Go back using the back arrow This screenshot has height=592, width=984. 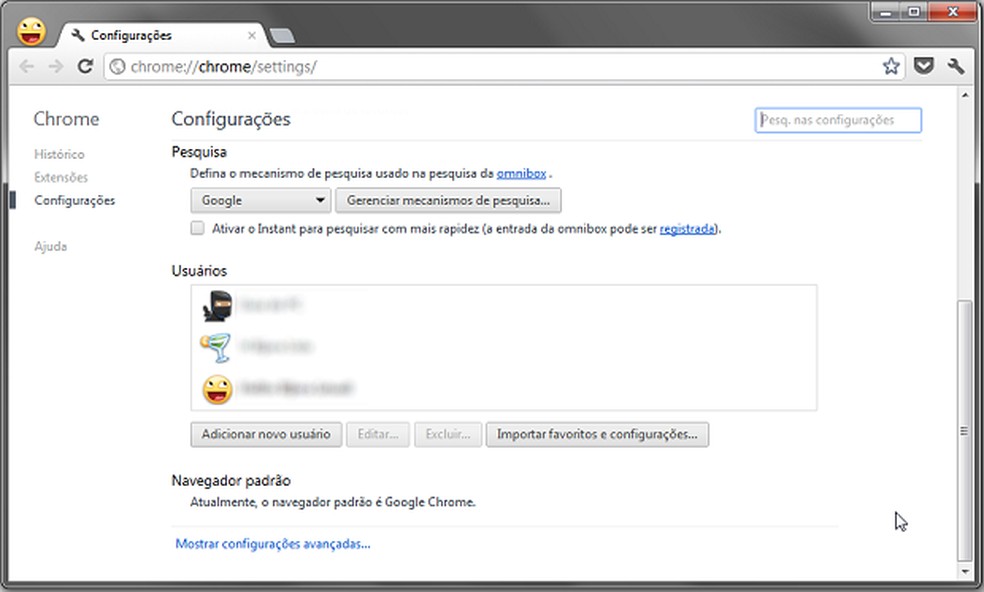point(27,65)
